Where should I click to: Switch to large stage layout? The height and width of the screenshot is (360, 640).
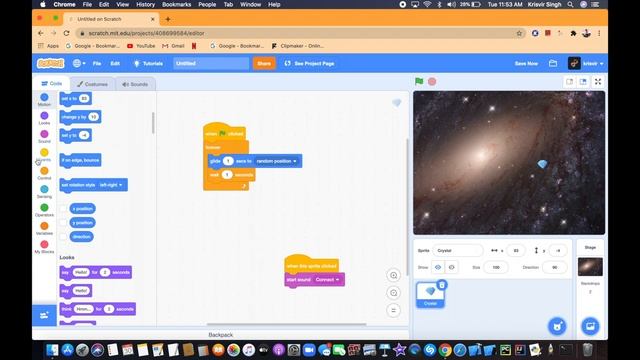pos(583,82)
